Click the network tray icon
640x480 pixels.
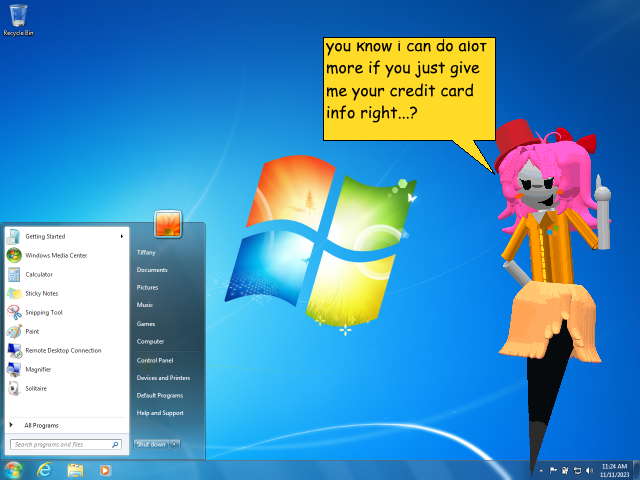click(x=577, y=471)
